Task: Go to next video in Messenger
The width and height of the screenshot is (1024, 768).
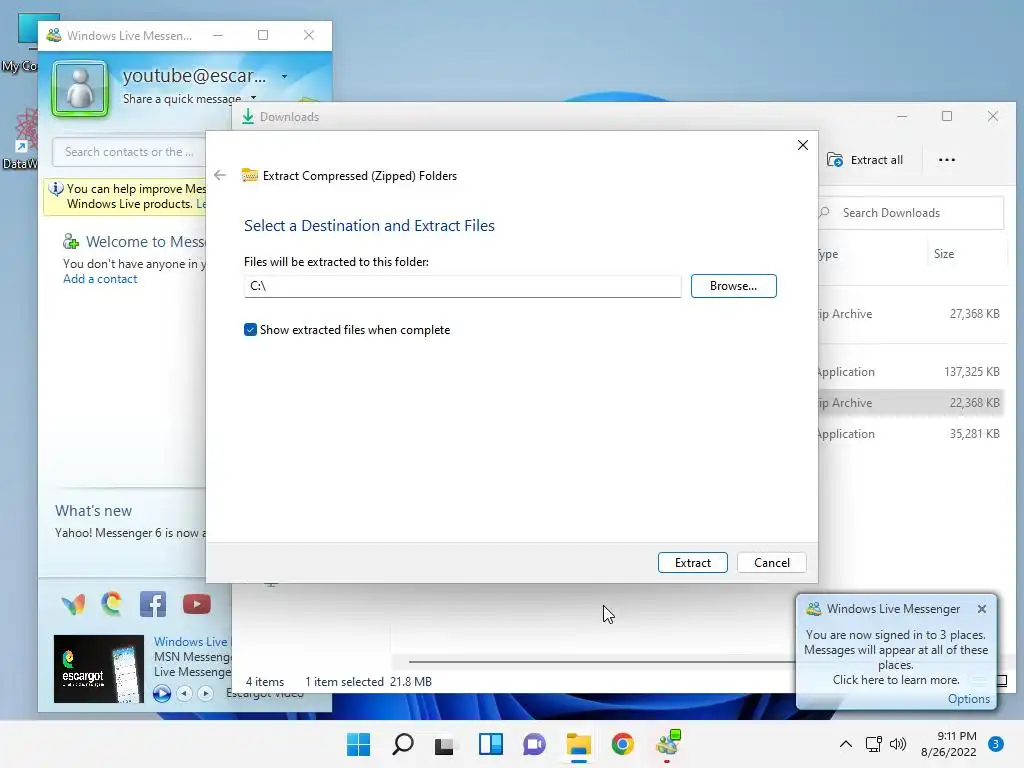Action: tap(205, 694)
